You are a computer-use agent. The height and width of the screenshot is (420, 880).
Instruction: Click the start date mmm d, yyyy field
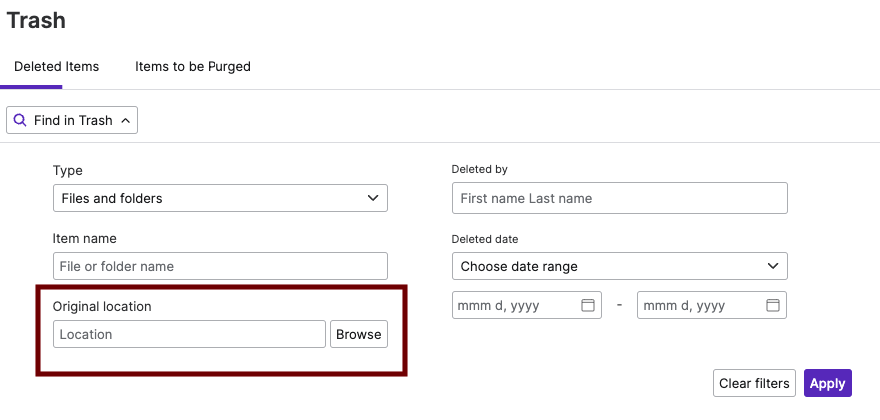coord(515,305)
